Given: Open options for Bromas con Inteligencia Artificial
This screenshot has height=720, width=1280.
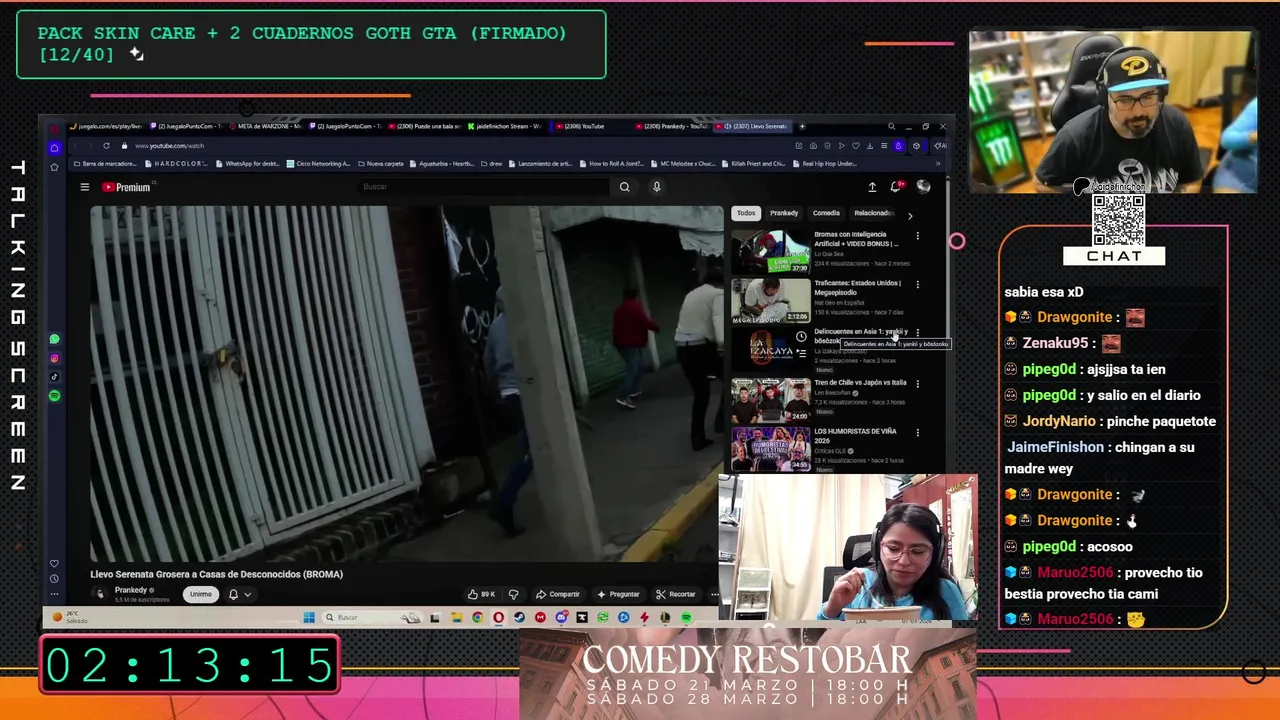Looking at the screenshot, I should [917, 236].
